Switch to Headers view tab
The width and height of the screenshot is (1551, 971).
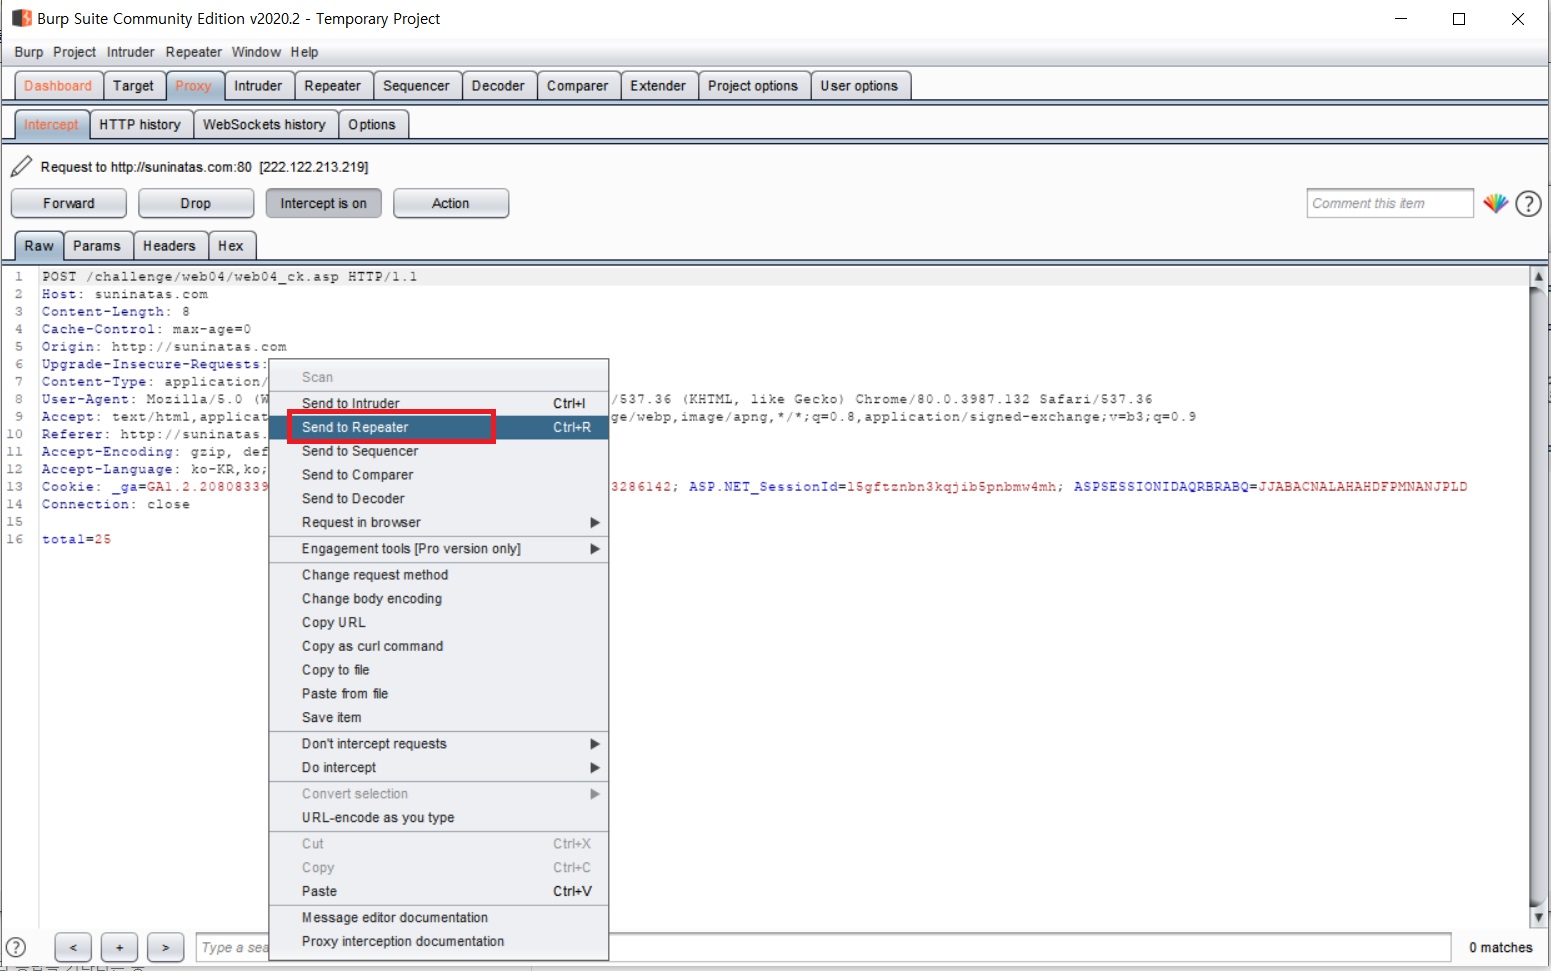169,246
